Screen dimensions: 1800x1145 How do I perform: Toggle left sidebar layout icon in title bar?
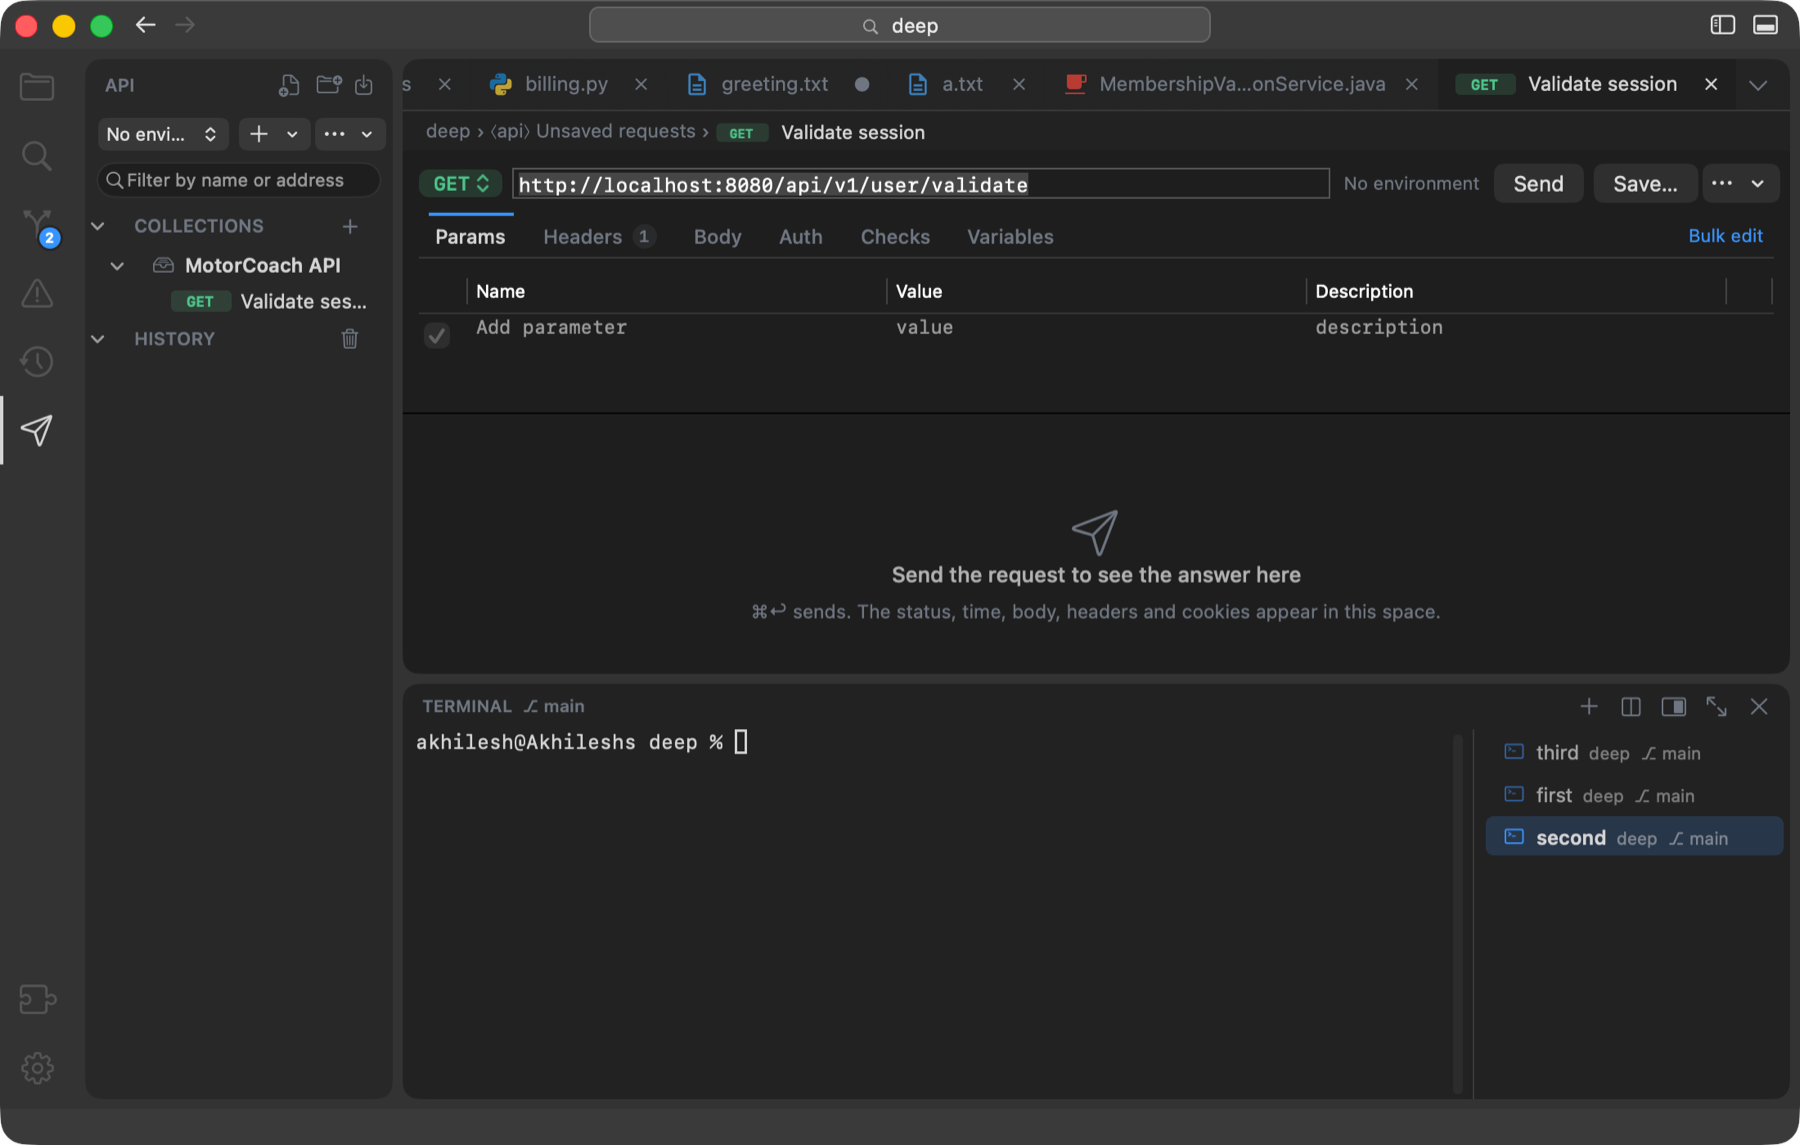tap(1722, 25)
